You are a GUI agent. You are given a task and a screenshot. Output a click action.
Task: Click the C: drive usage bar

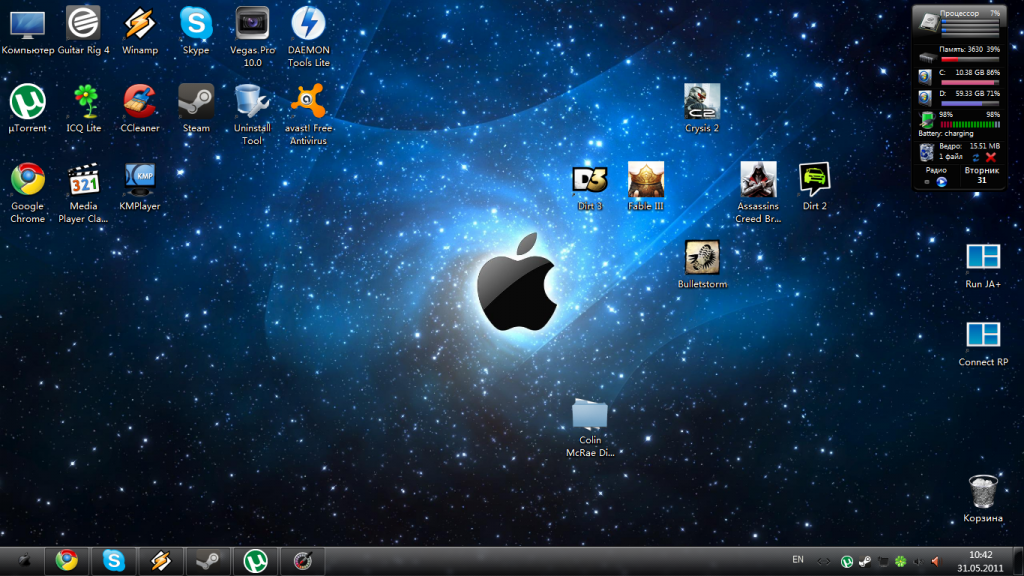(970, 83)
